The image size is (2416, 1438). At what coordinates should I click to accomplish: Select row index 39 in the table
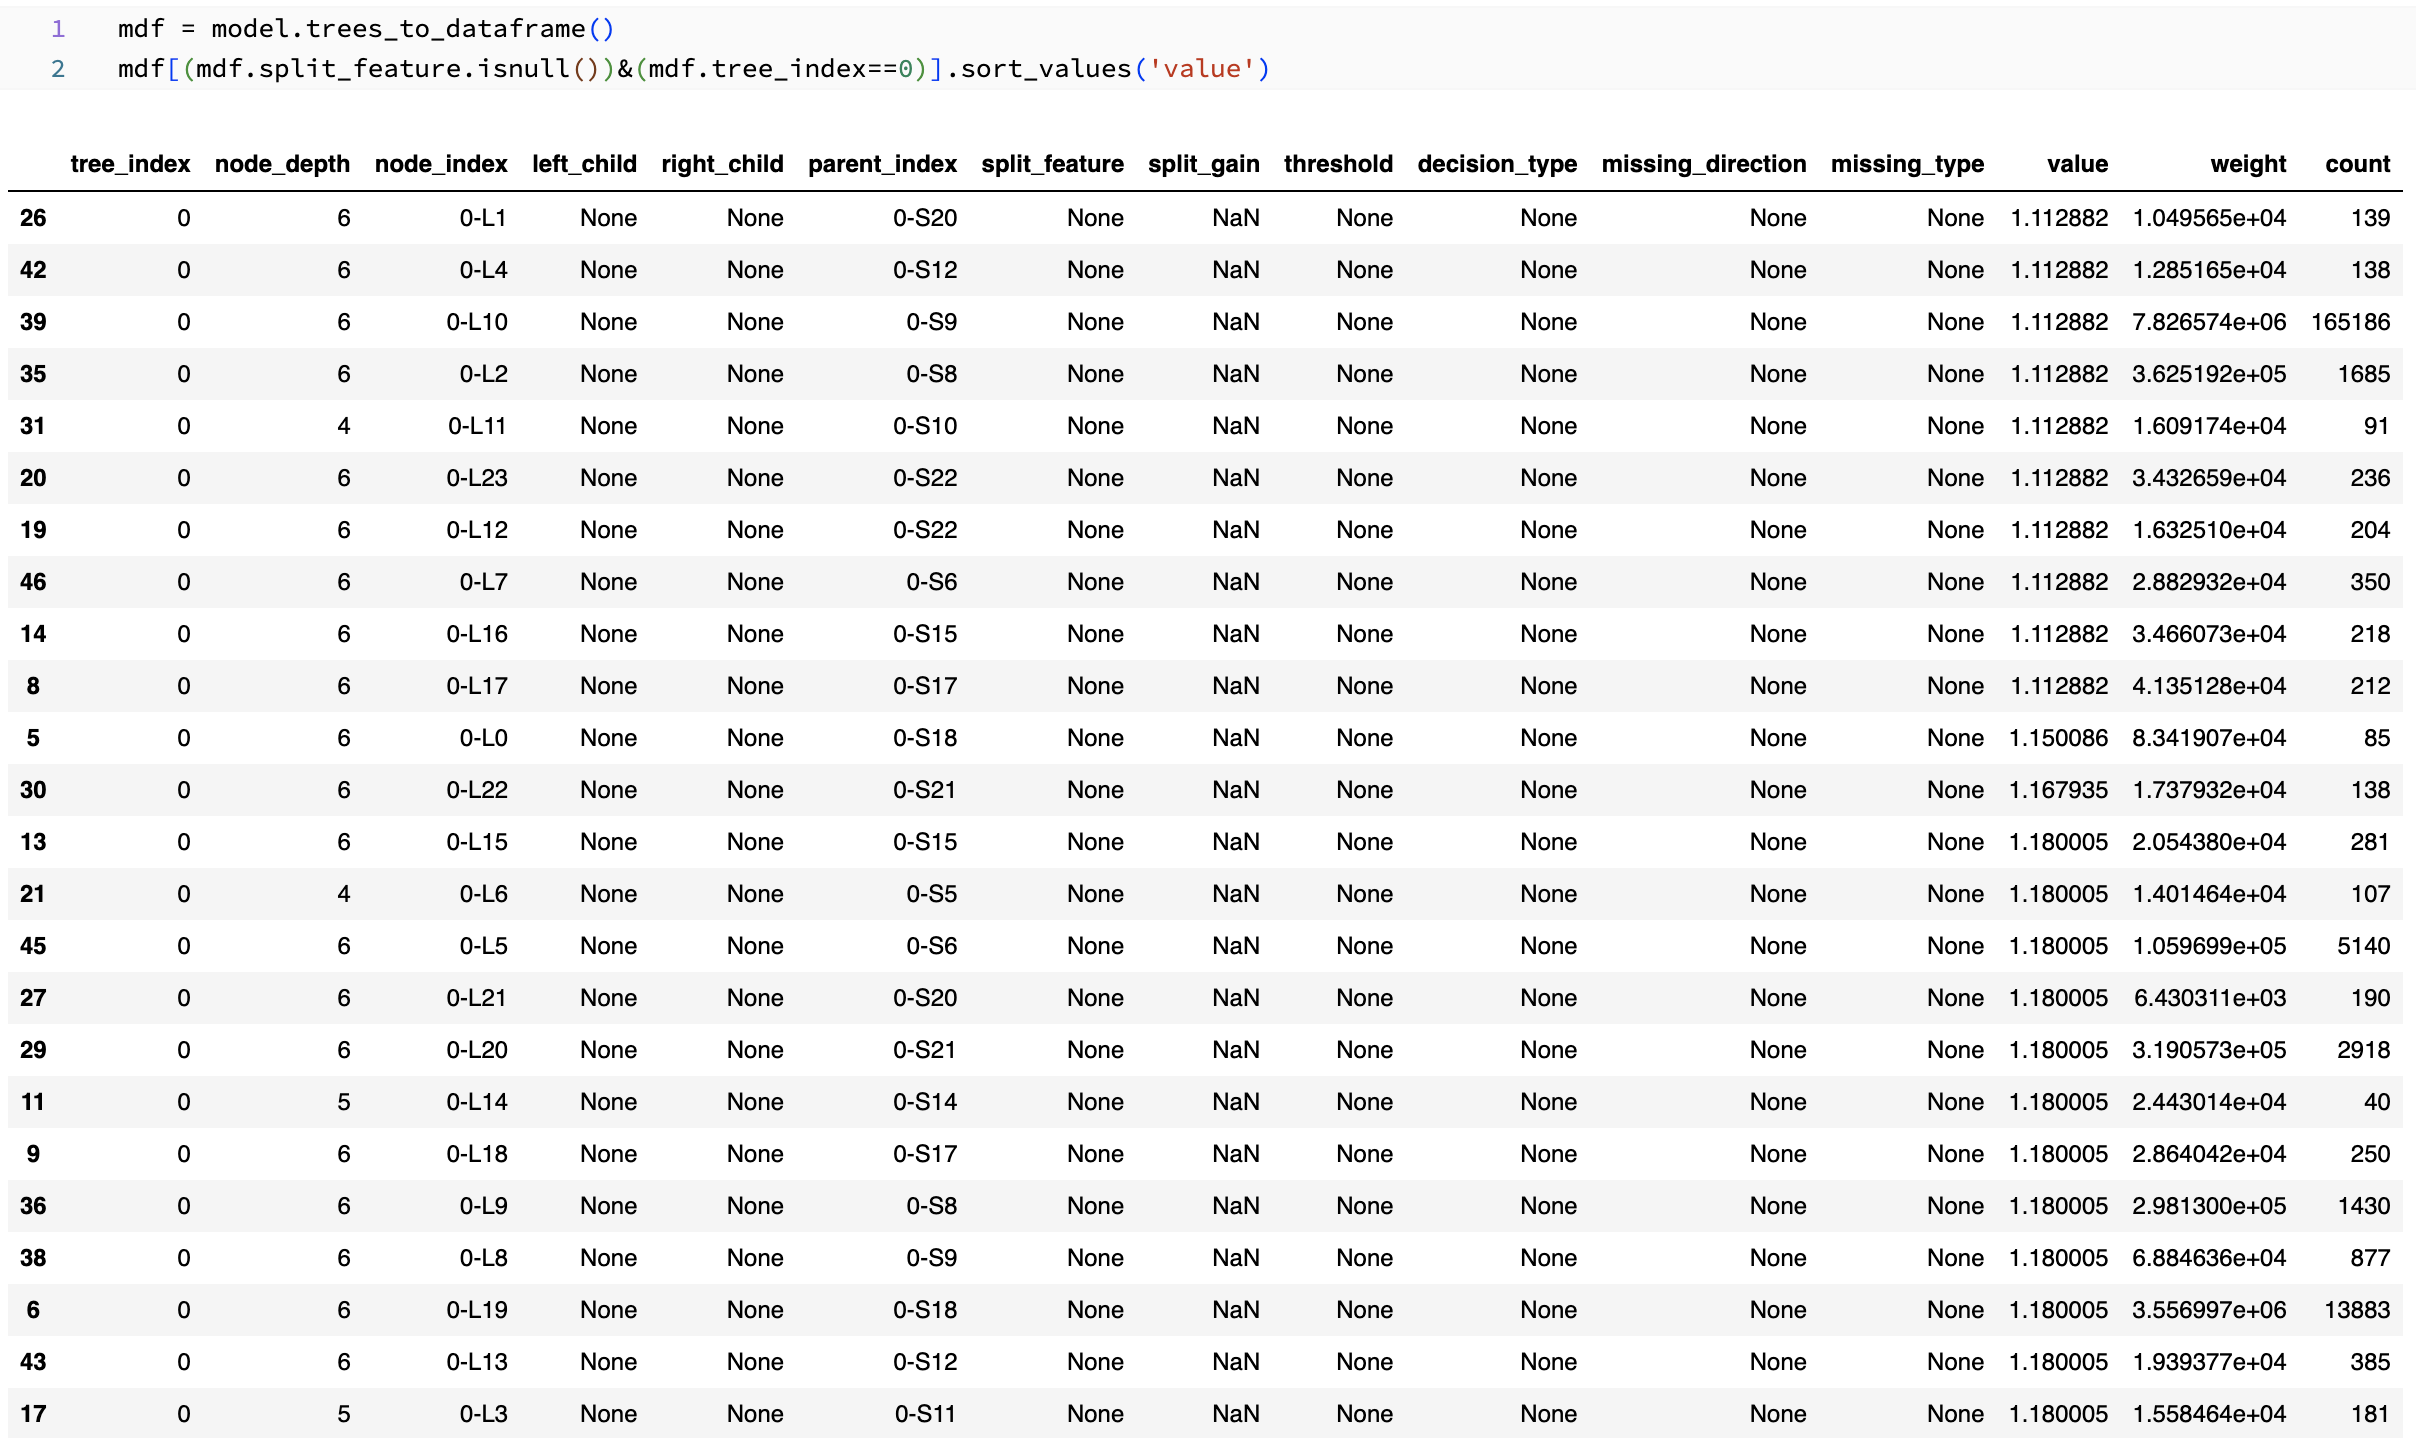(x=31, y=321)
